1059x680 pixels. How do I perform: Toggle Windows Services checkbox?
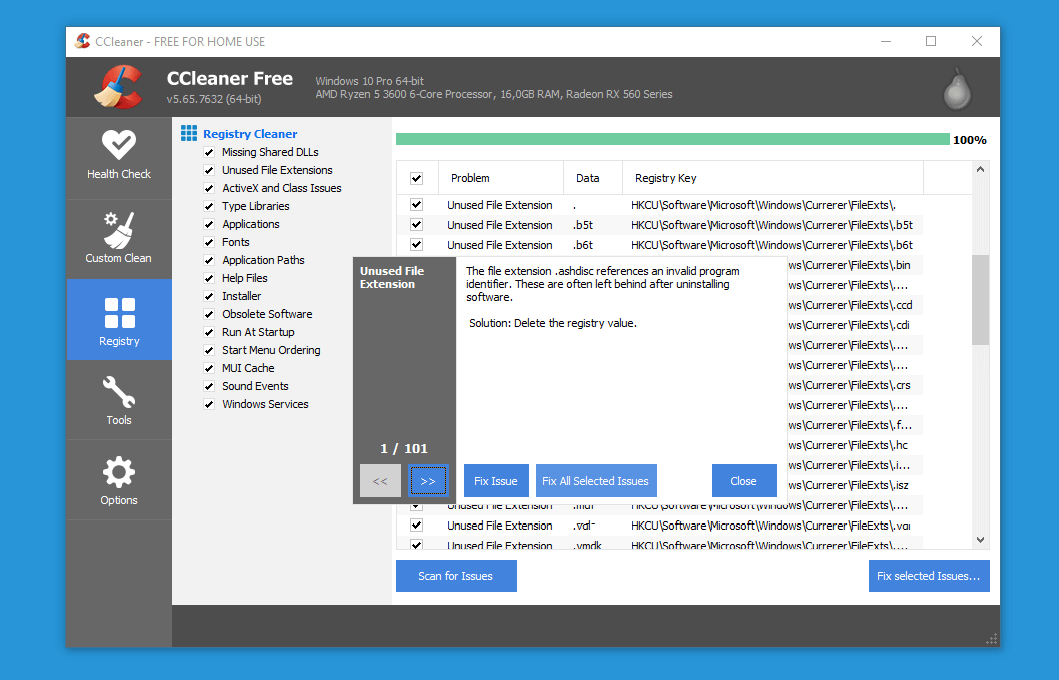click(209, 404)
